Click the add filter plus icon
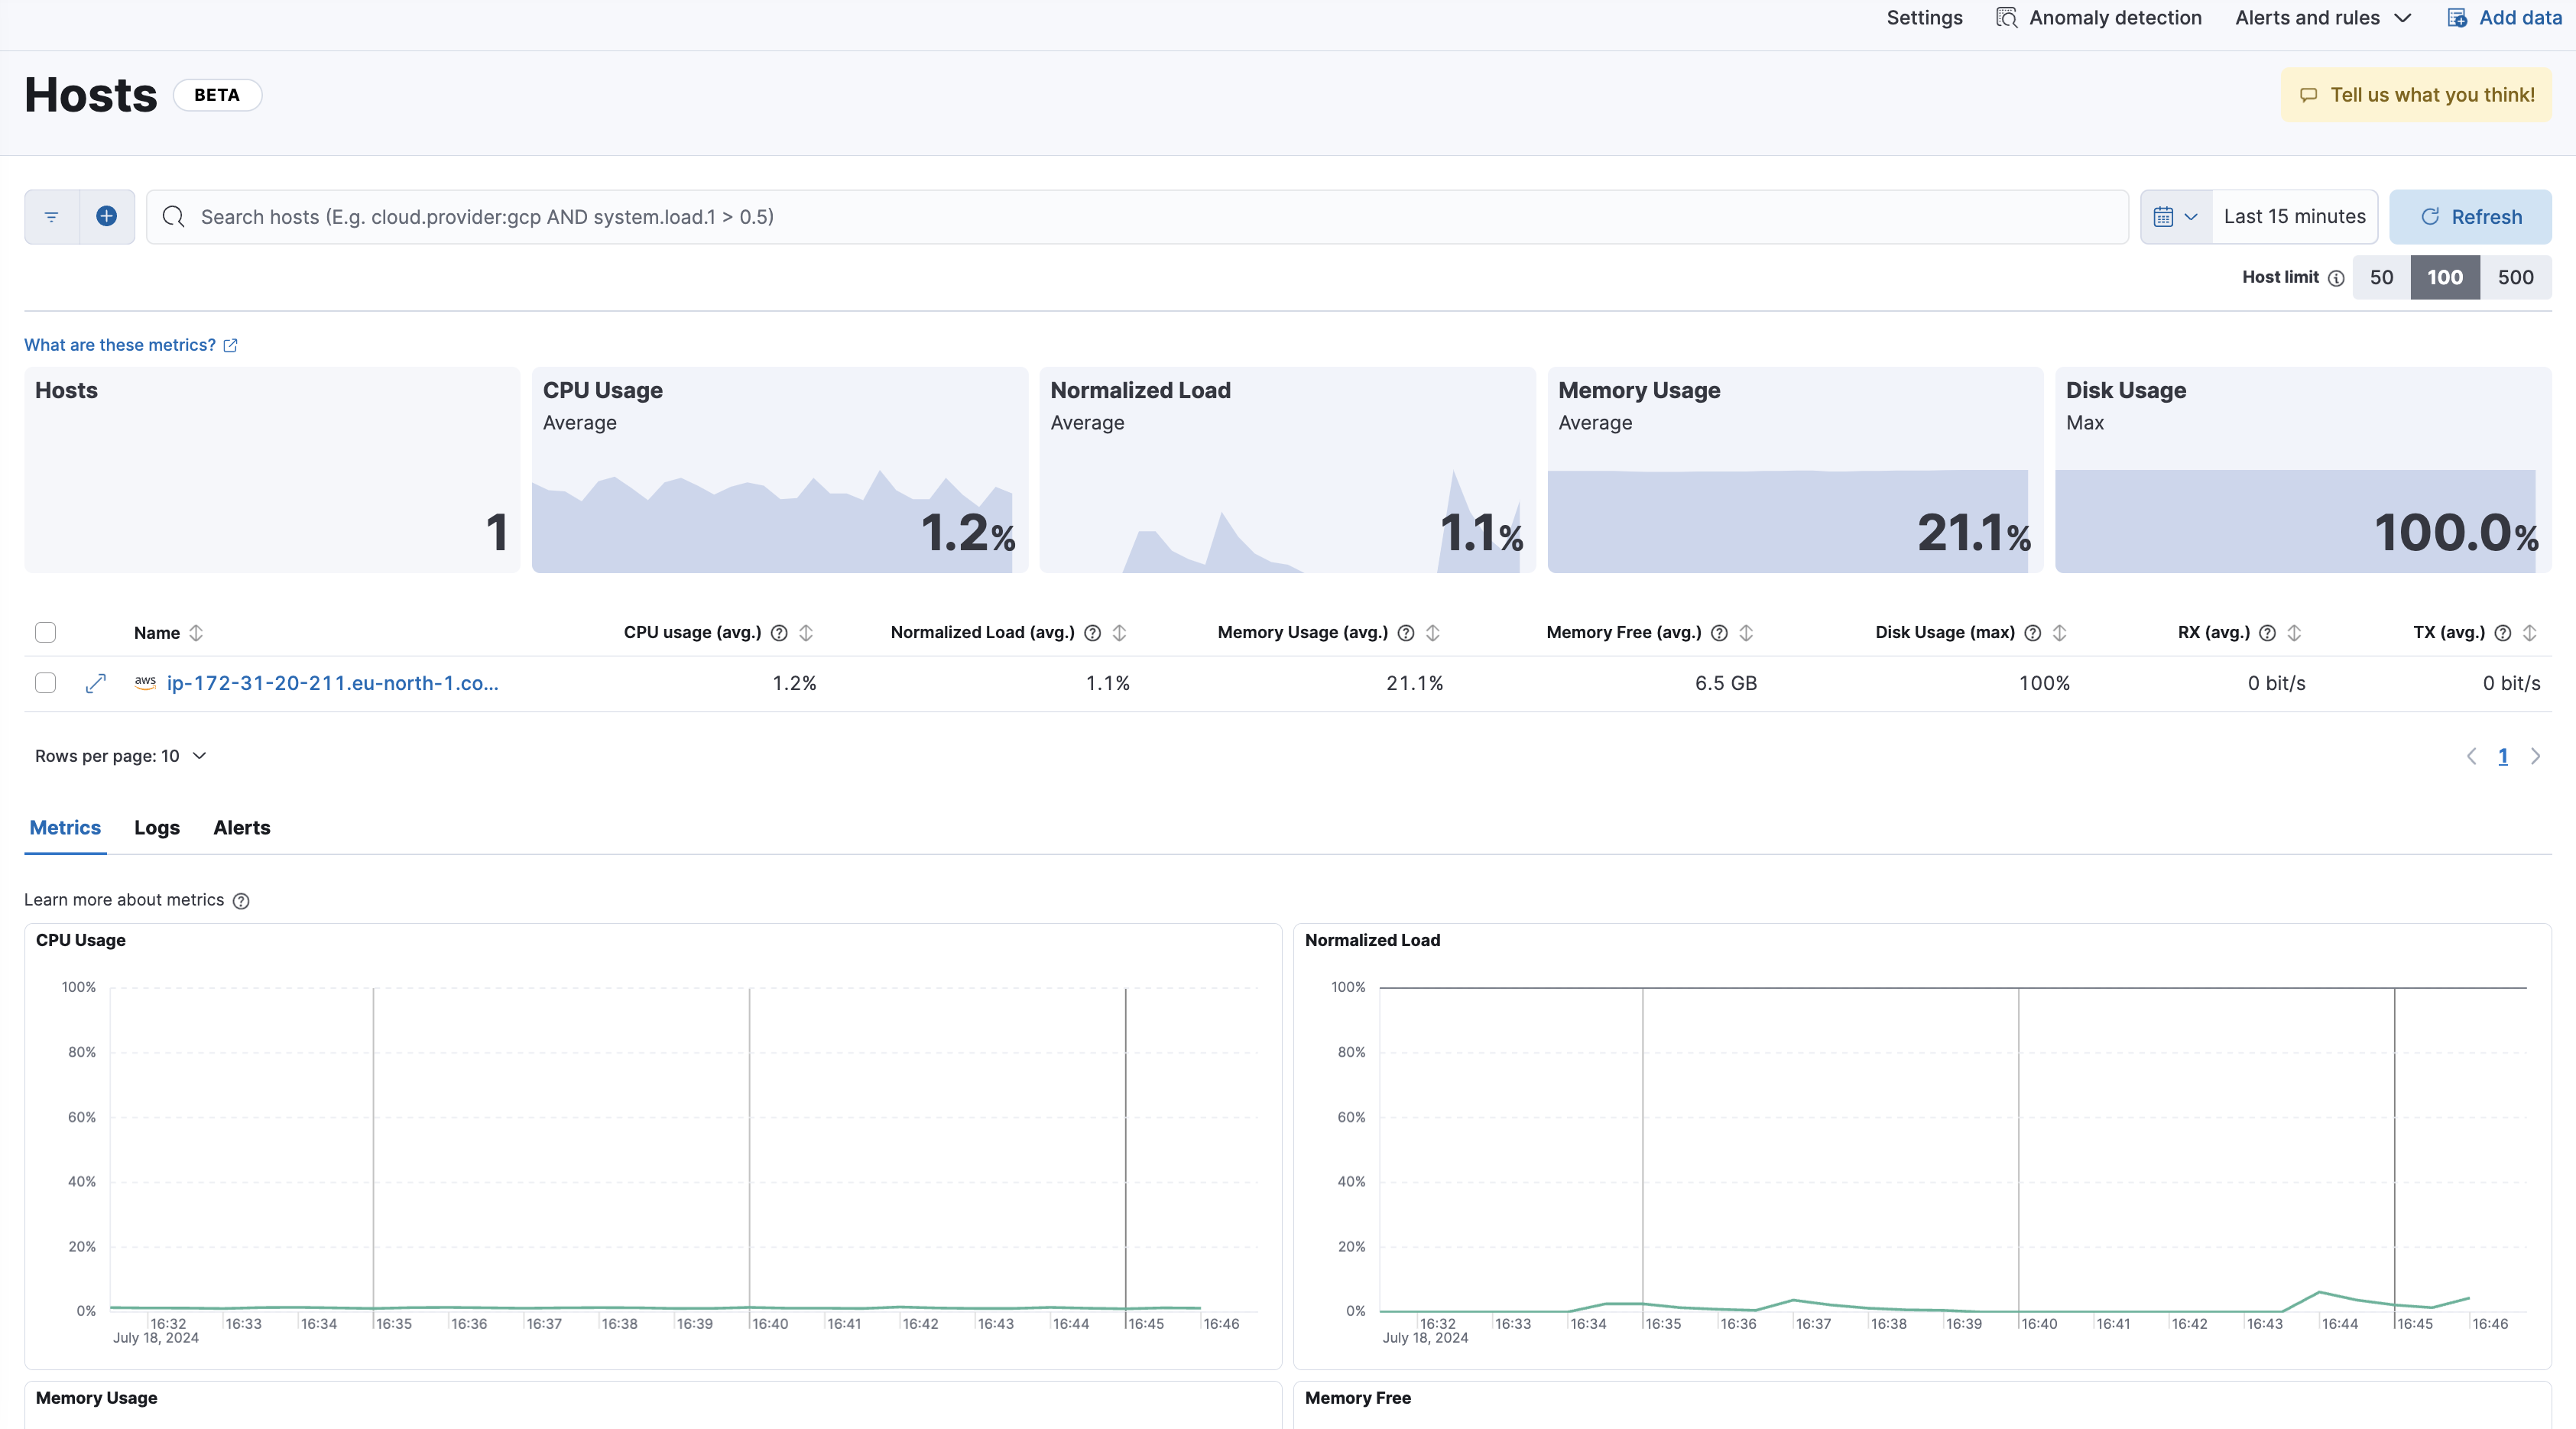The image size is (2576, 1429). pyautogui.click(x=107, y=217)
